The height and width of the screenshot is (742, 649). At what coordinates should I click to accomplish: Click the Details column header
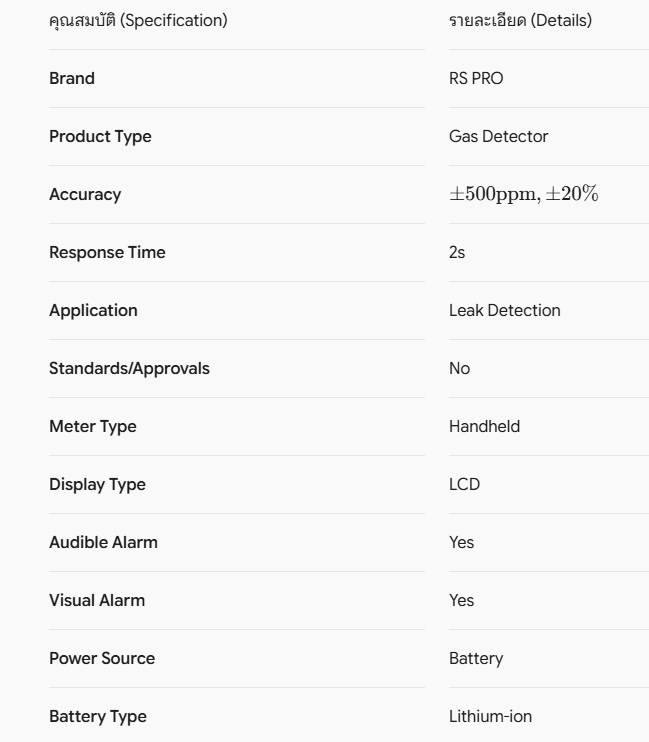(520, 21)
